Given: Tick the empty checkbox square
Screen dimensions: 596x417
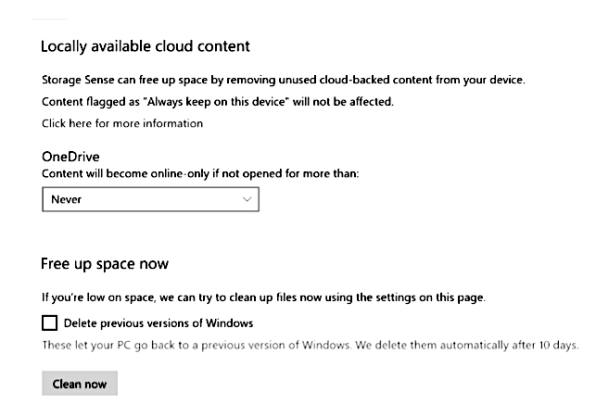Looking at the screenshot, I should (50, 323).
